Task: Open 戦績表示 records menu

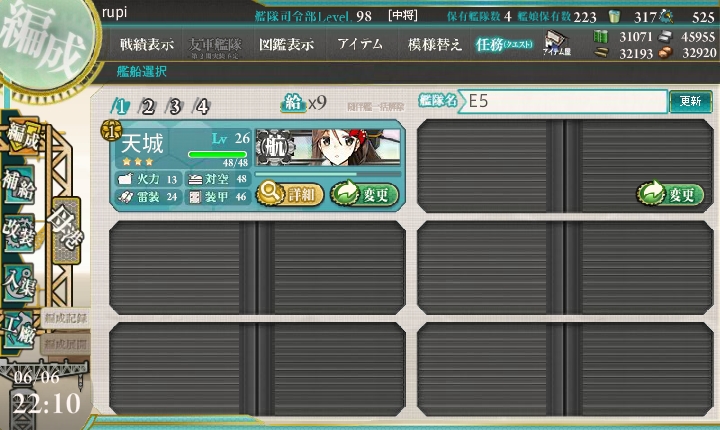Action: [x=147, y=44]
